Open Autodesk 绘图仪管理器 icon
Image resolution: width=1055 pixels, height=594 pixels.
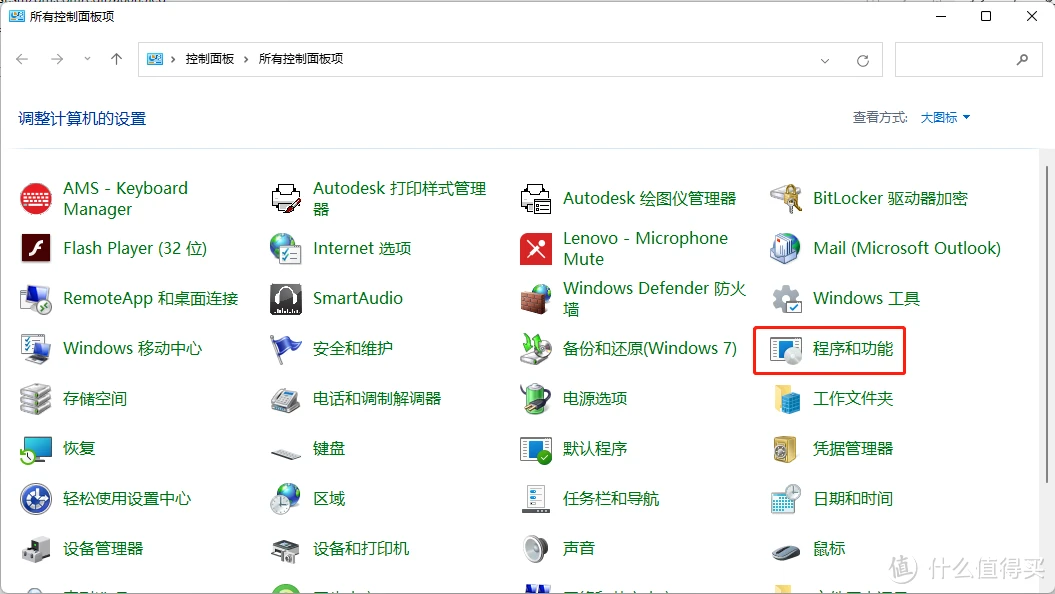536,198
